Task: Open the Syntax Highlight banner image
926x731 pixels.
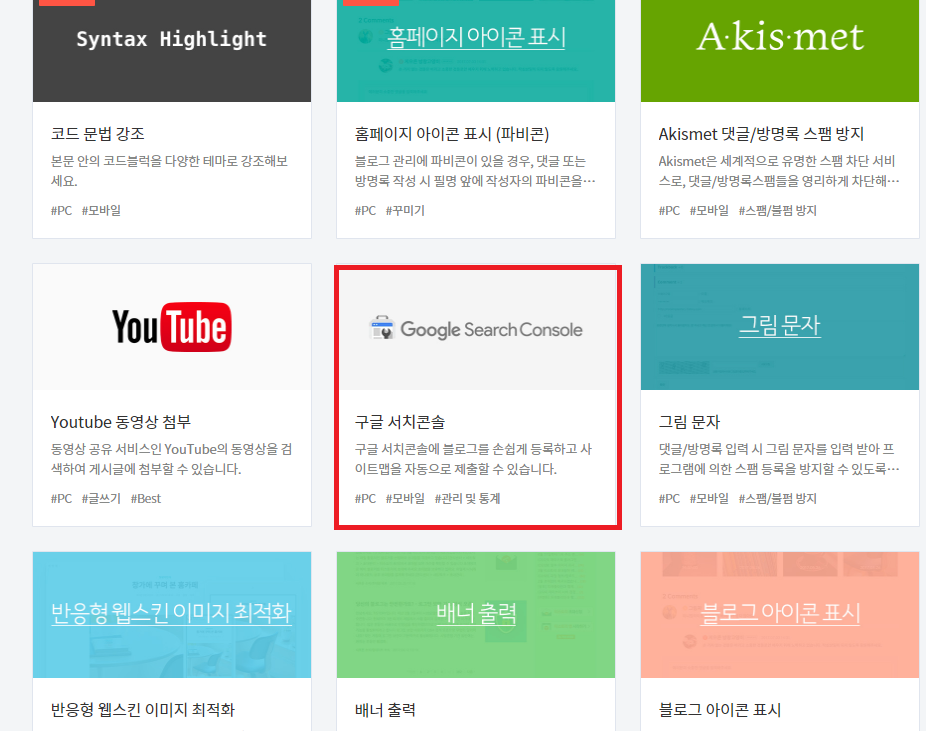Action: pos(172,51)
